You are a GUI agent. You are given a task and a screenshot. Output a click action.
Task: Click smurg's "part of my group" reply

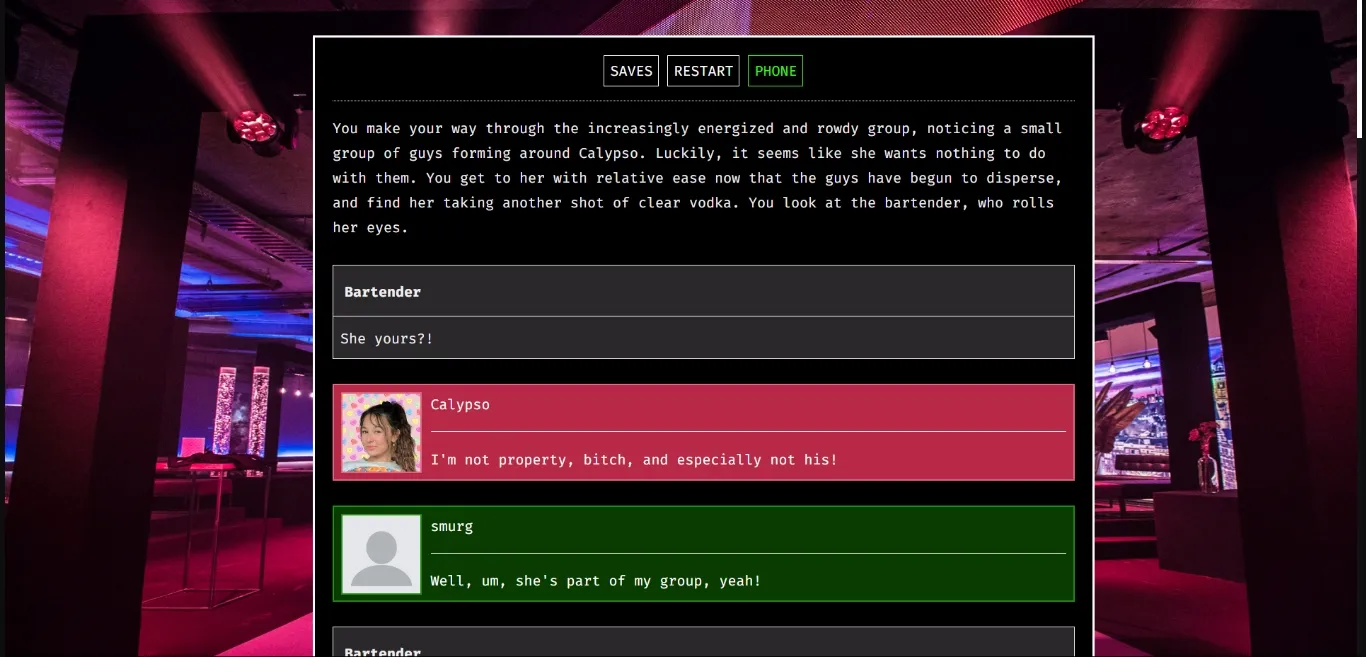(595, 581)
